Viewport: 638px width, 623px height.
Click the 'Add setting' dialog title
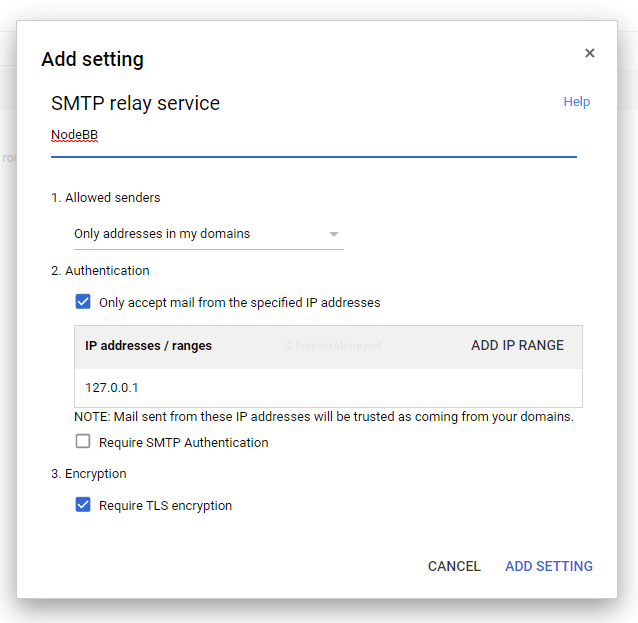92,59
